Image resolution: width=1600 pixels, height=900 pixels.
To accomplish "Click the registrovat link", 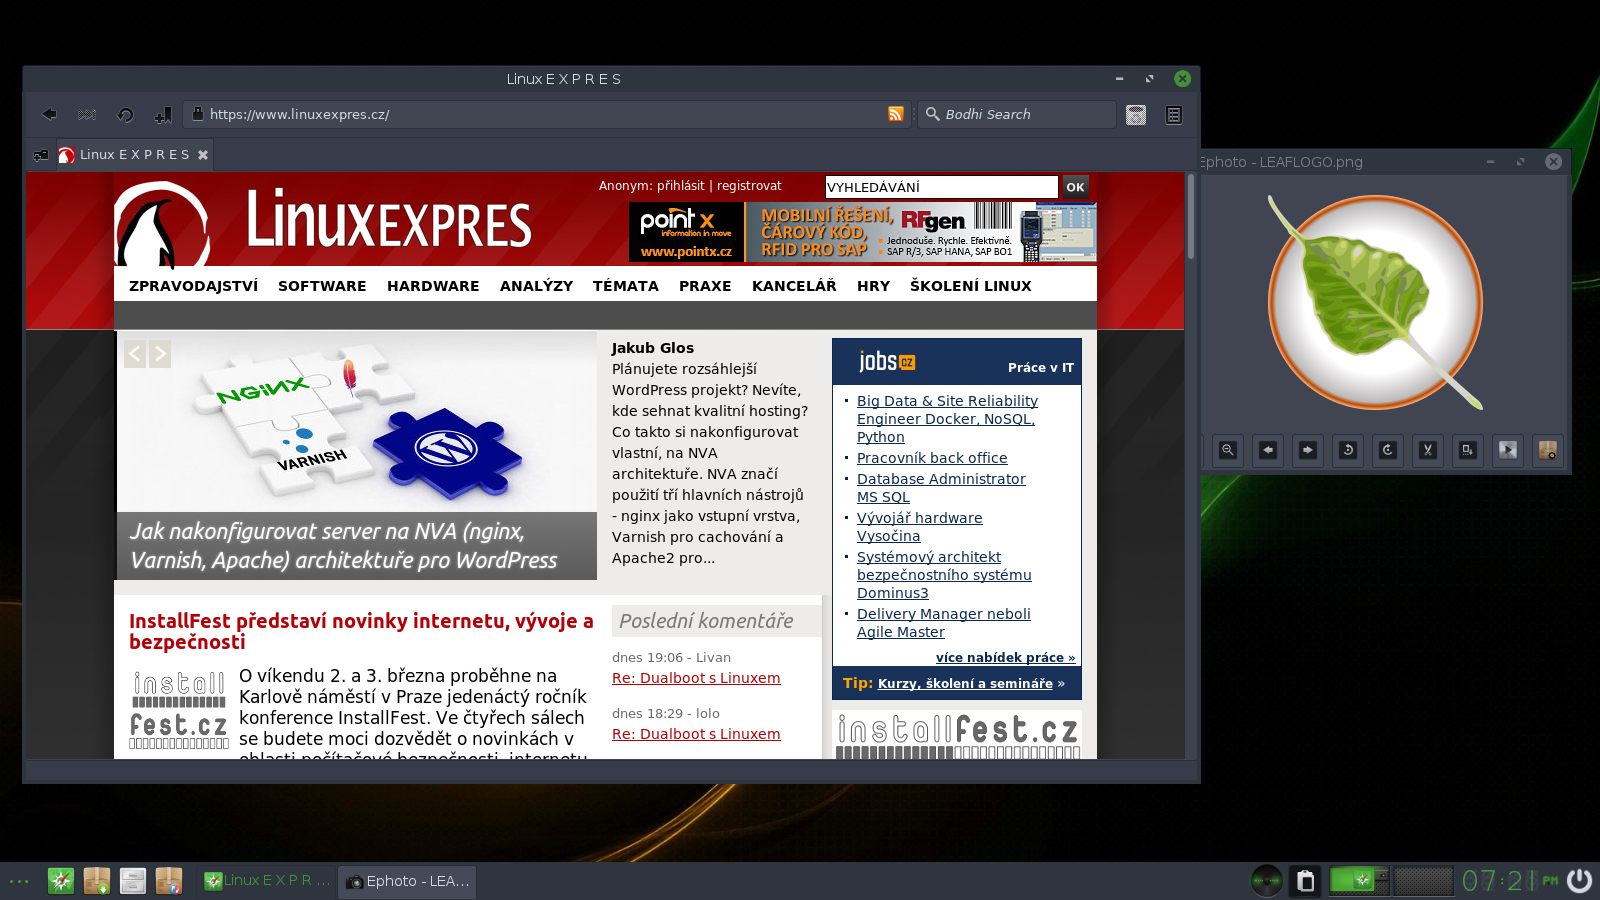I will (x=749, y=186).
